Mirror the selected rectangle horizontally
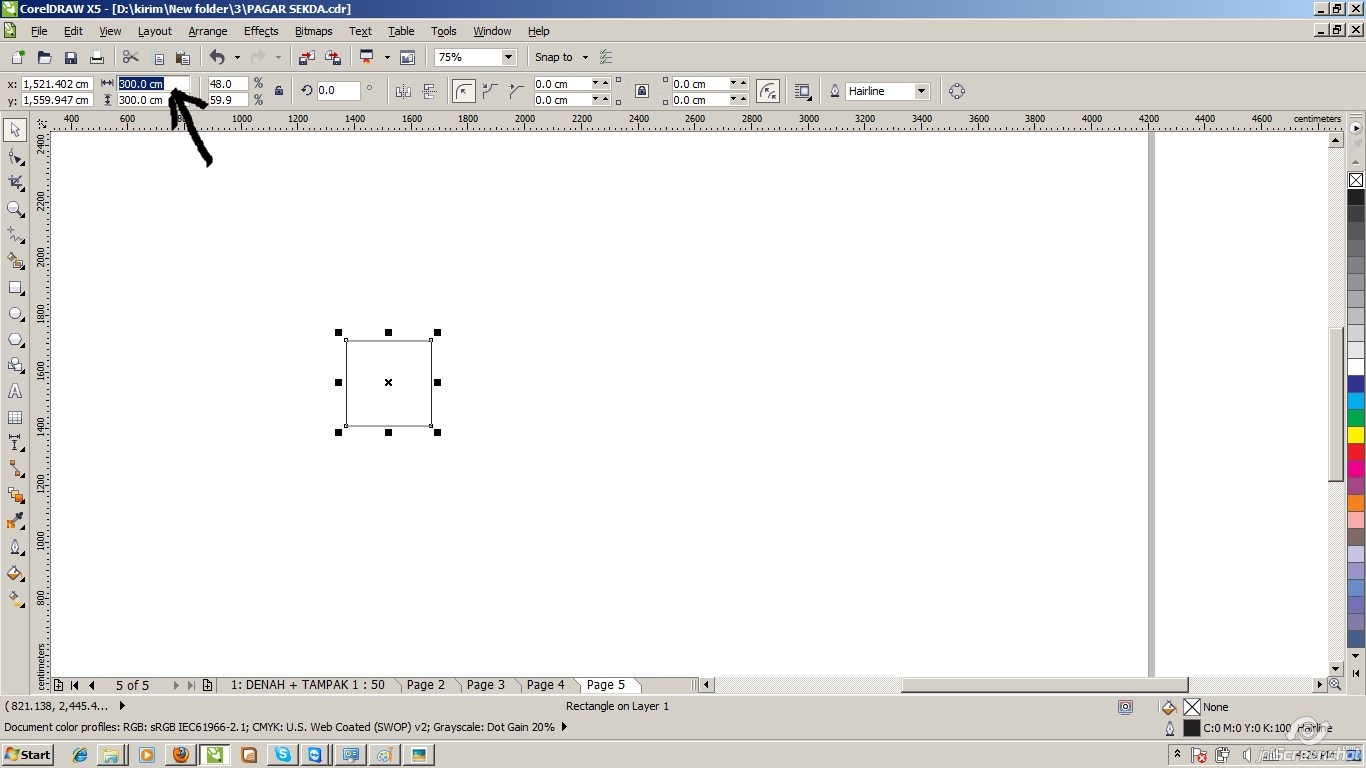 tap(403, 91)
